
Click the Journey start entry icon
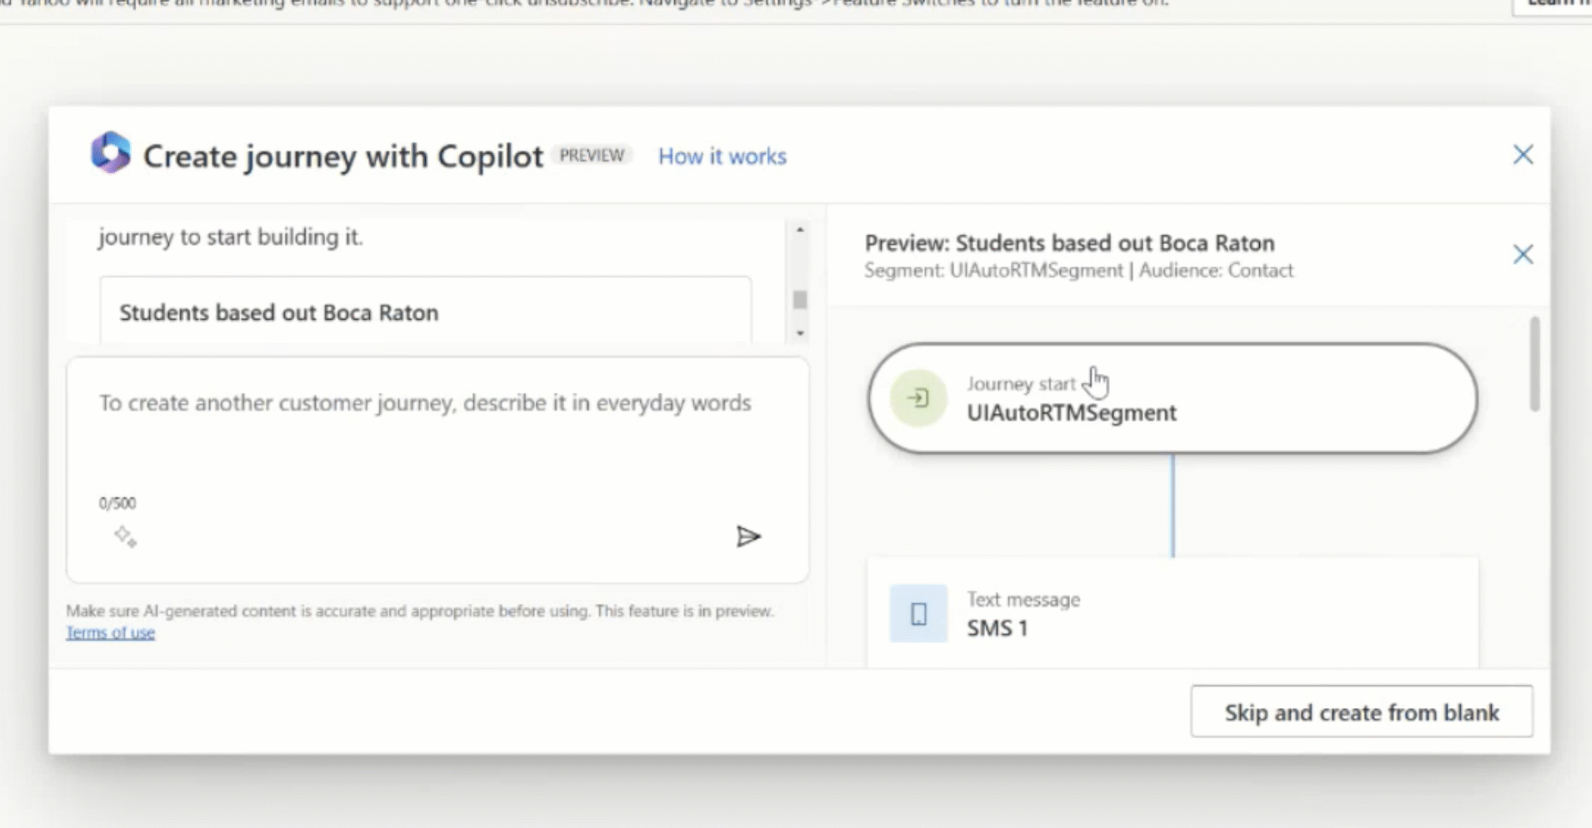coord(918,398)
